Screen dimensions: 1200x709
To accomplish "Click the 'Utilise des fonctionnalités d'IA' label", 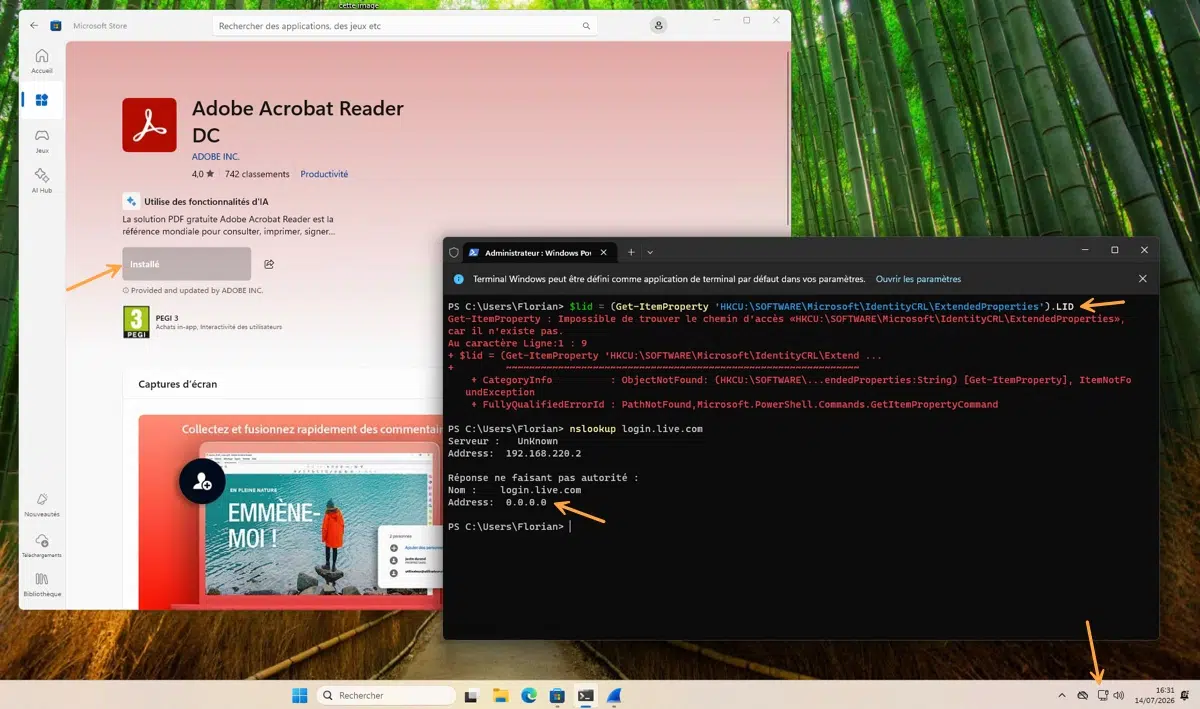I will click(x=206, y=201).
